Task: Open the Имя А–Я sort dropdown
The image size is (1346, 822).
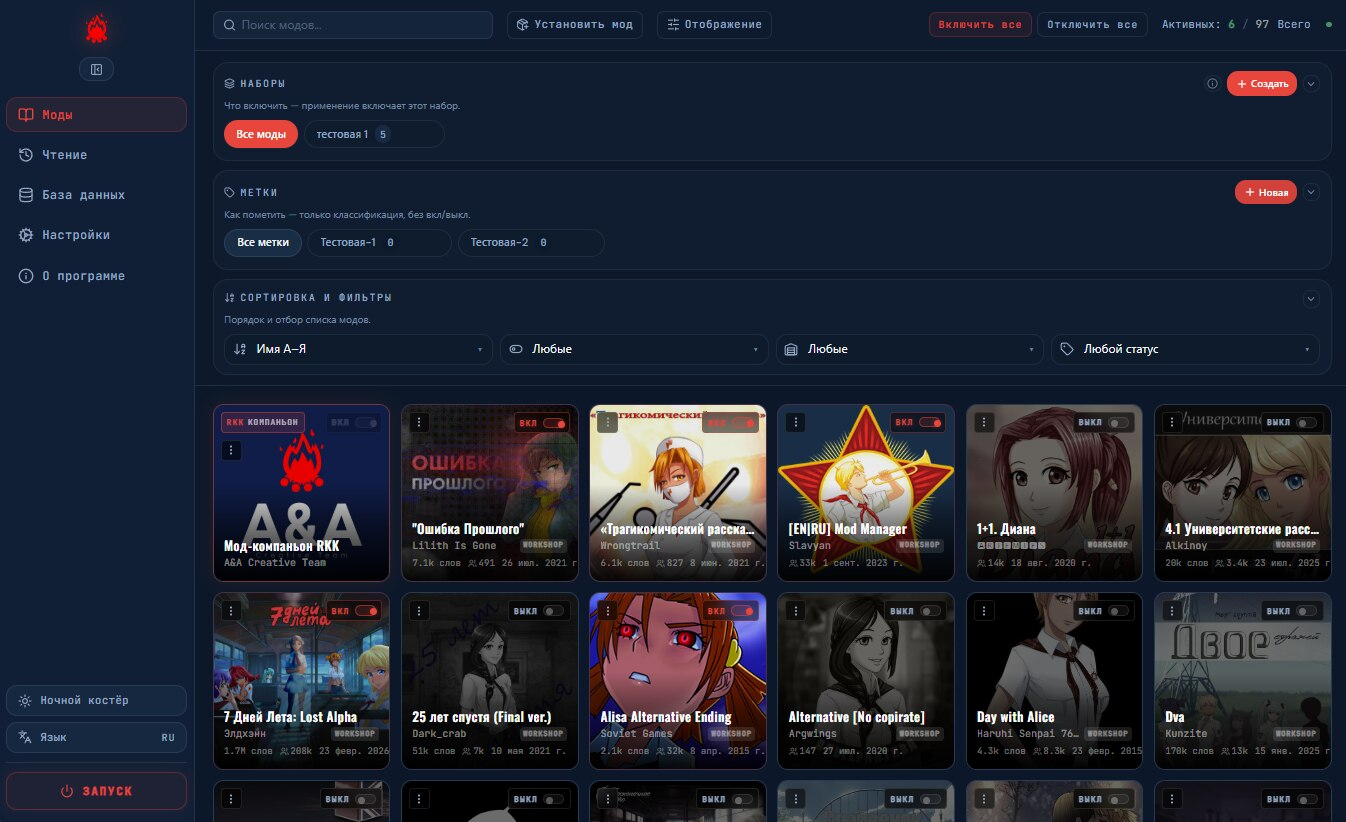Action: pyautogui.click(x=358, y=349)
